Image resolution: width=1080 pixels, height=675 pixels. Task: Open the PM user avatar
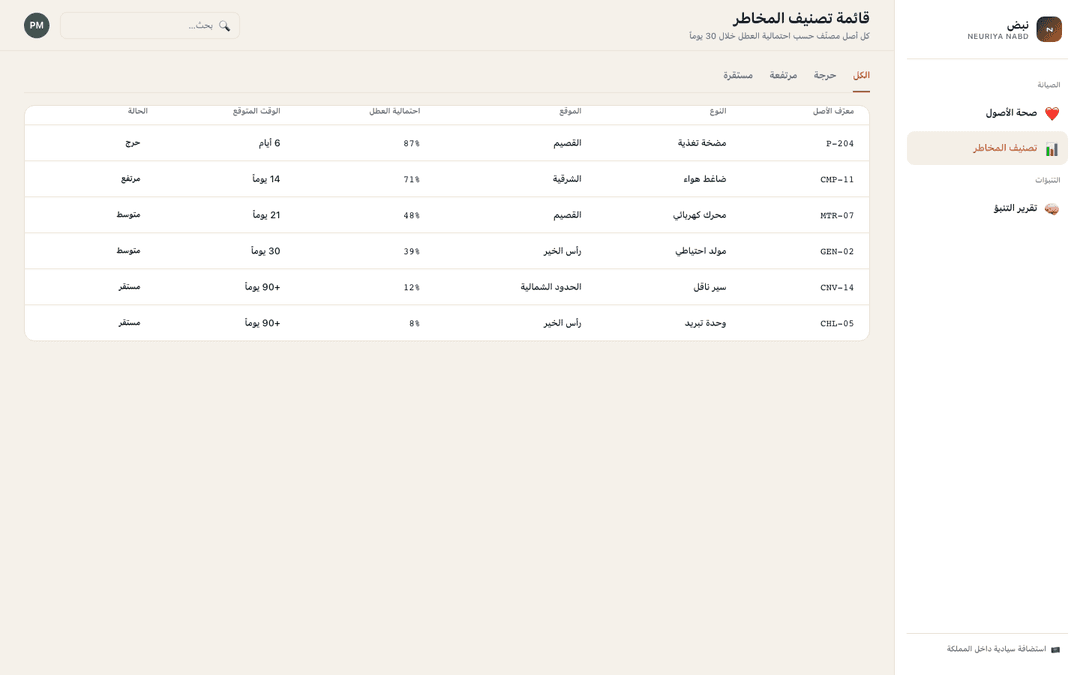[37, 25]
